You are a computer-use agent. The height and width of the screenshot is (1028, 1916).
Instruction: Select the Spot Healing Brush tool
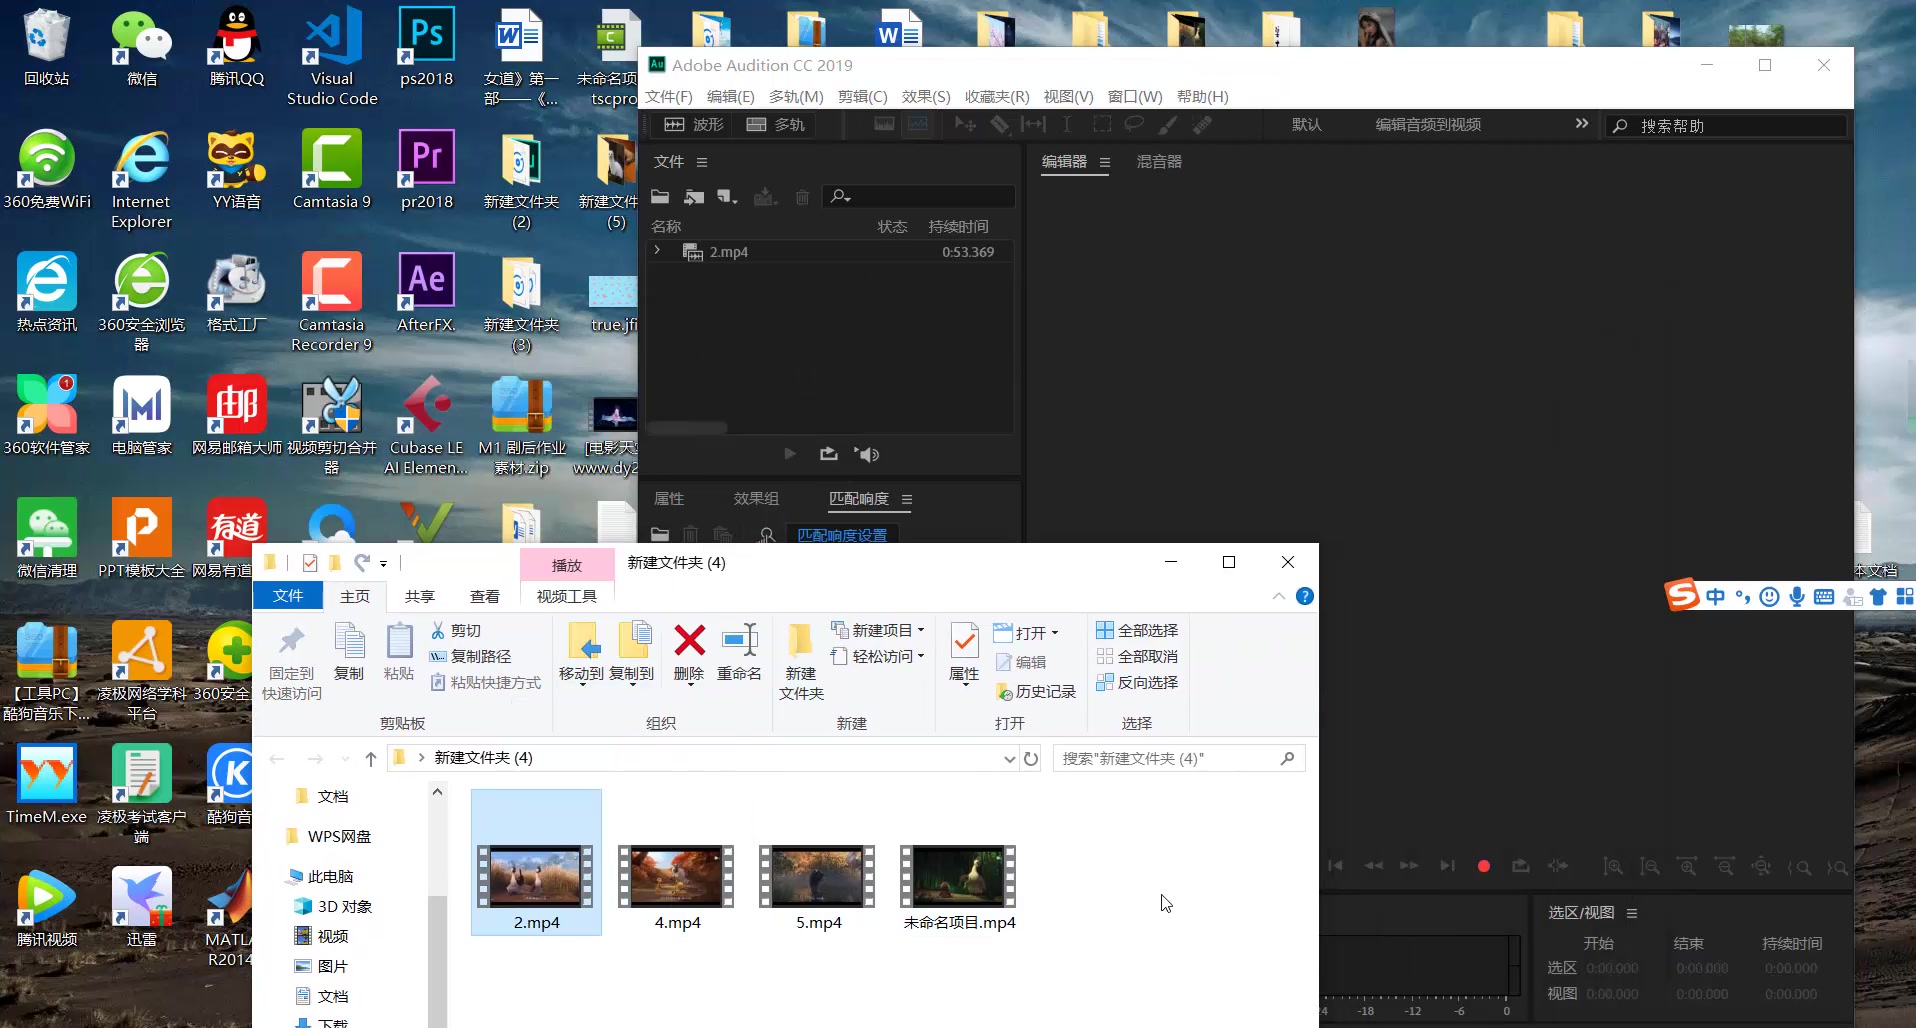[1202, 125]
